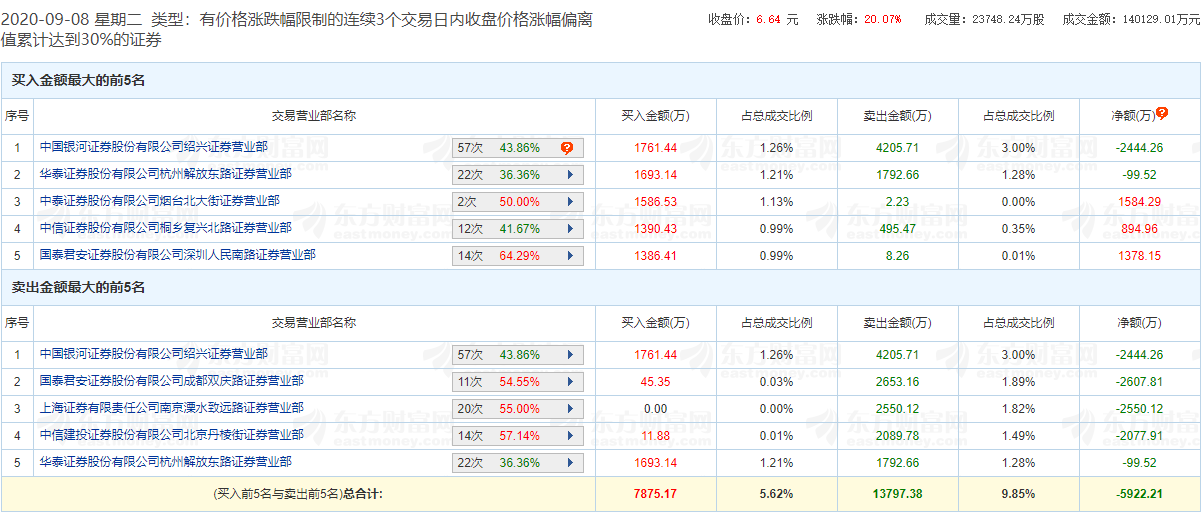Screen dimensions: 1202x517
Task: Open 国泰君安成都双庆路证券营业部 link
Action: click(x=172, y=381)
